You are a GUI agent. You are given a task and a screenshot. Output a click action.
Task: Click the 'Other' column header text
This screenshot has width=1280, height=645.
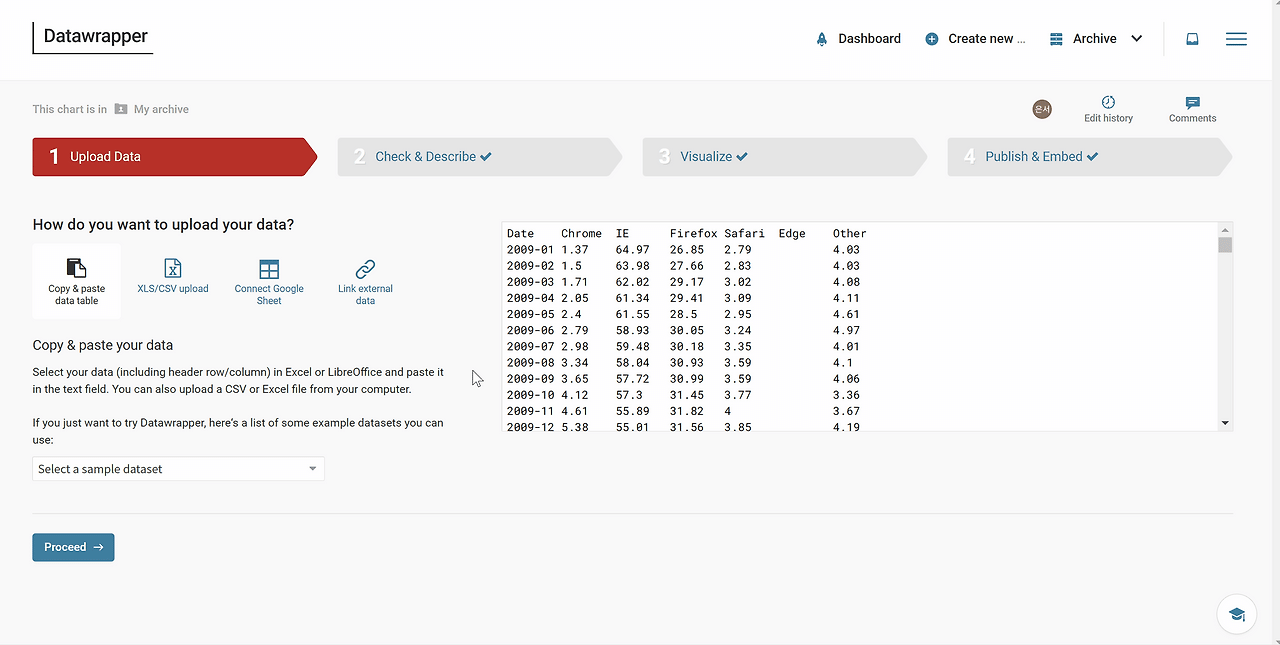850,234
